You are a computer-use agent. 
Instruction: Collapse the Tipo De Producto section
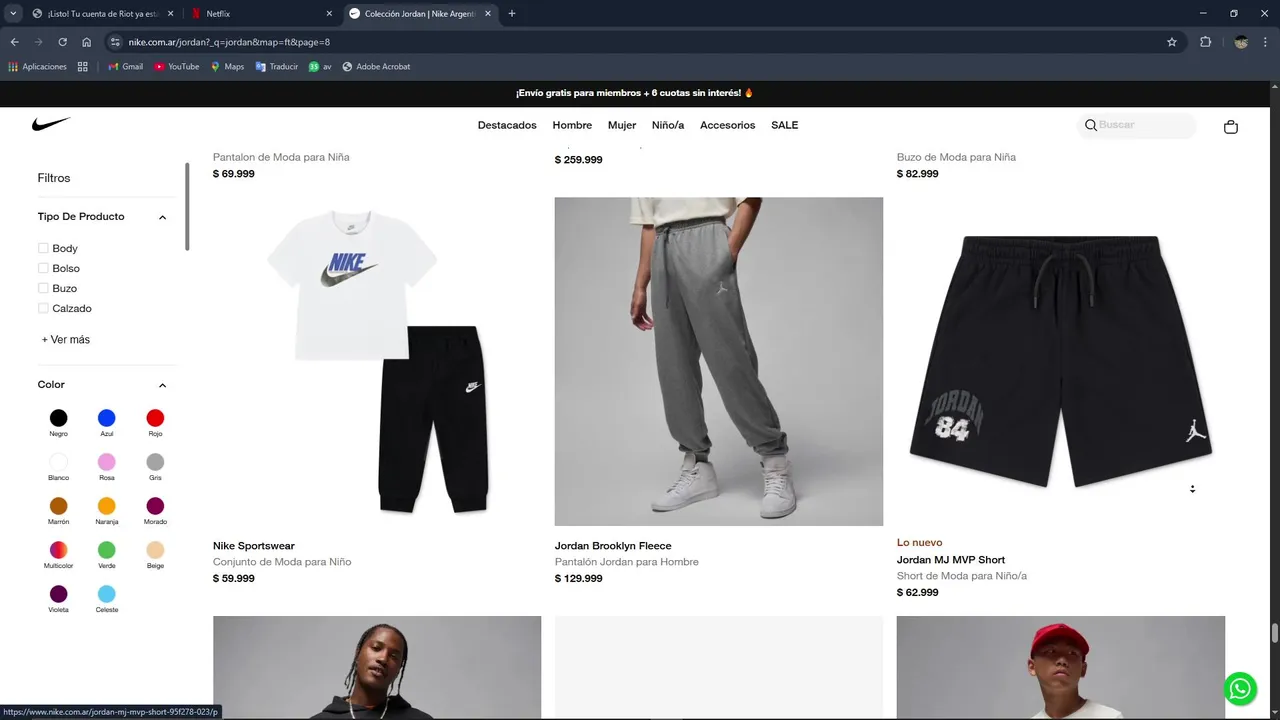162,217
